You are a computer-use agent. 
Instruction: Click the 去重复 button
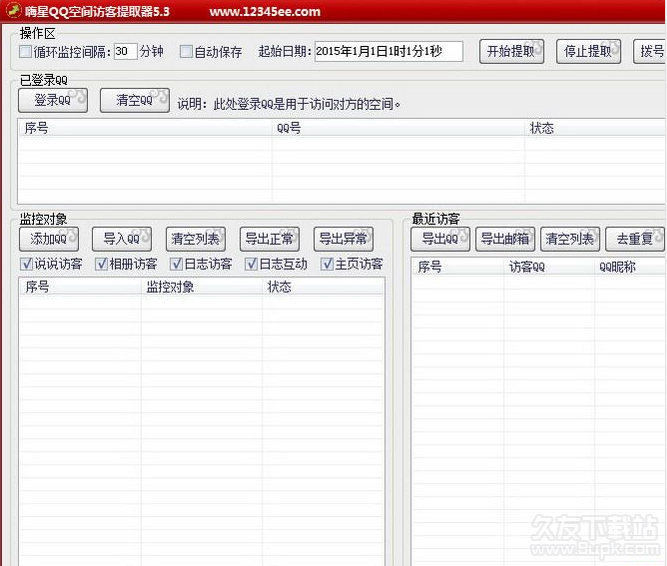[635, 239]
